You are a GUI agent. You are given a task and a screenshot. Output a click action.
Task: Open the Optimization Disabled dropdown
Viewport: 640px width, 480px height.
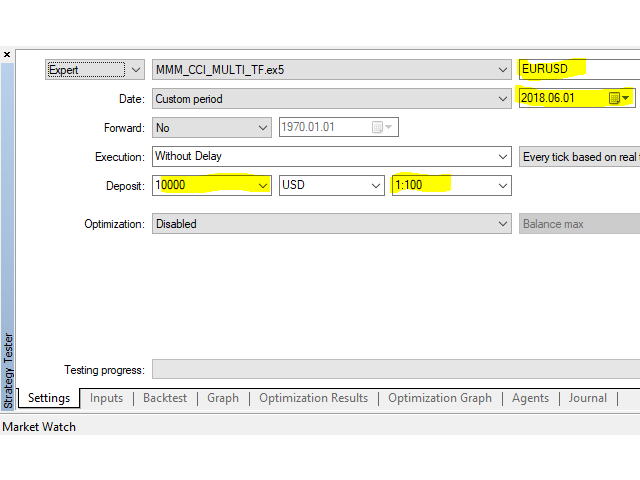tap(502, 224)
